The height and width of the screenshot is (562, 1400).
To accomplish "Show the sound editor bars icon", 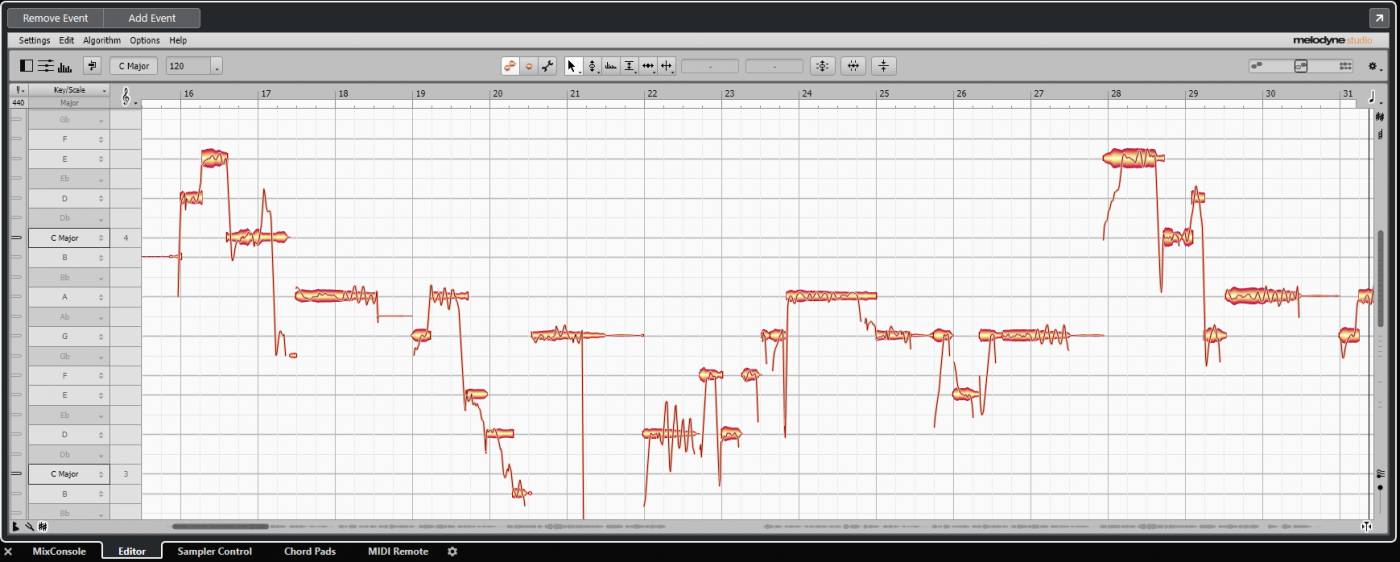I will tap(65, 66).
